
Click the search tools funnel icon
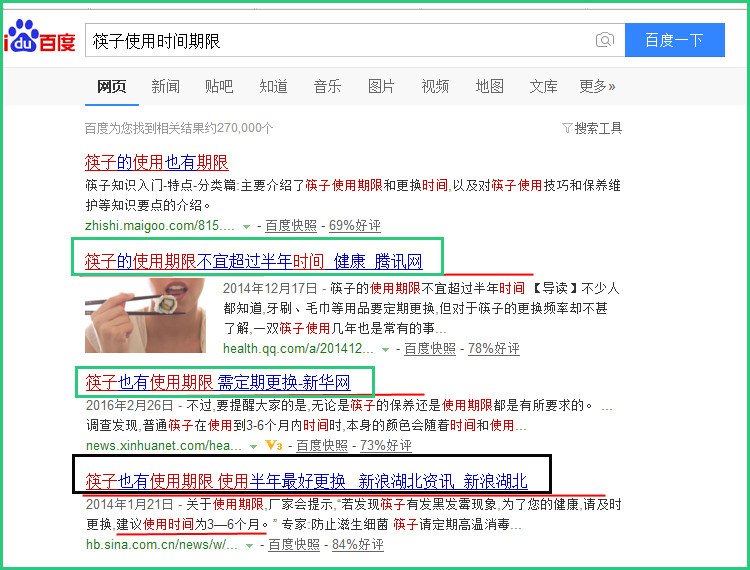coord(567,128)
